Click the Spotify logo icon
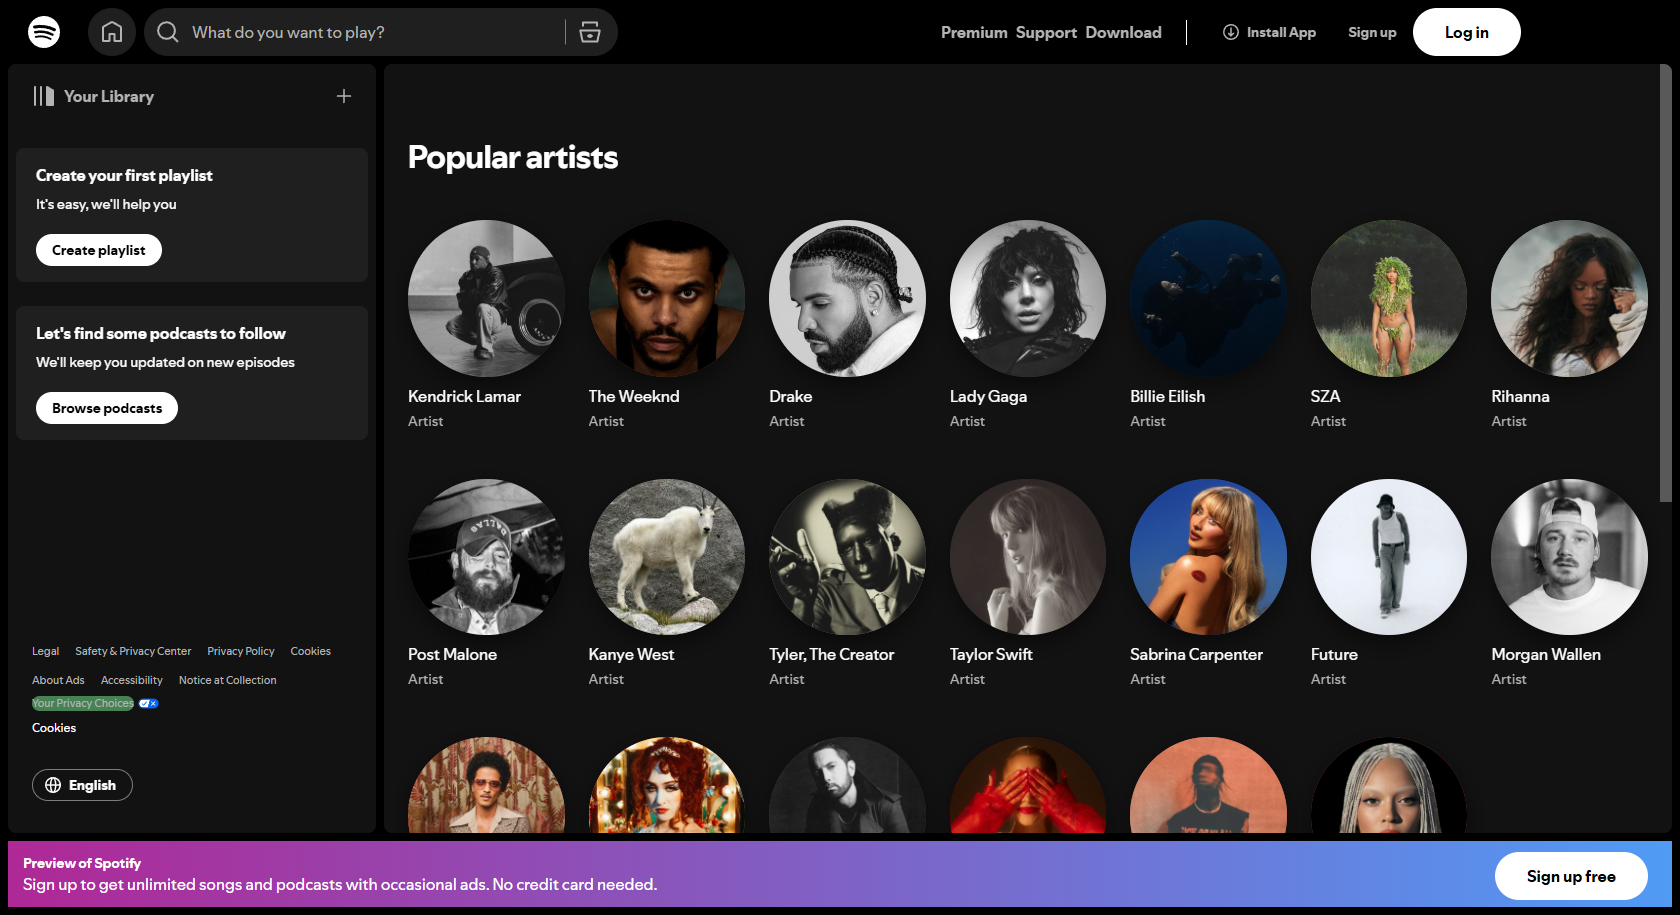 click(44, 31)
